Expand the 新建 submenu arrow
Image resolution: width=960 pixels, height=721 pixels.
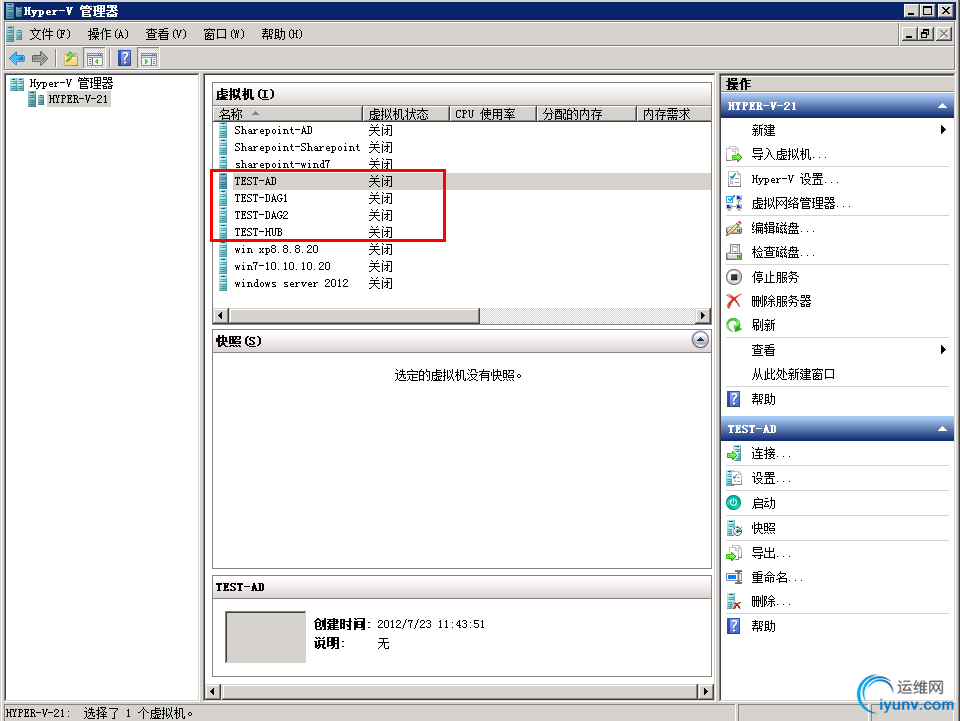point(943,130)
